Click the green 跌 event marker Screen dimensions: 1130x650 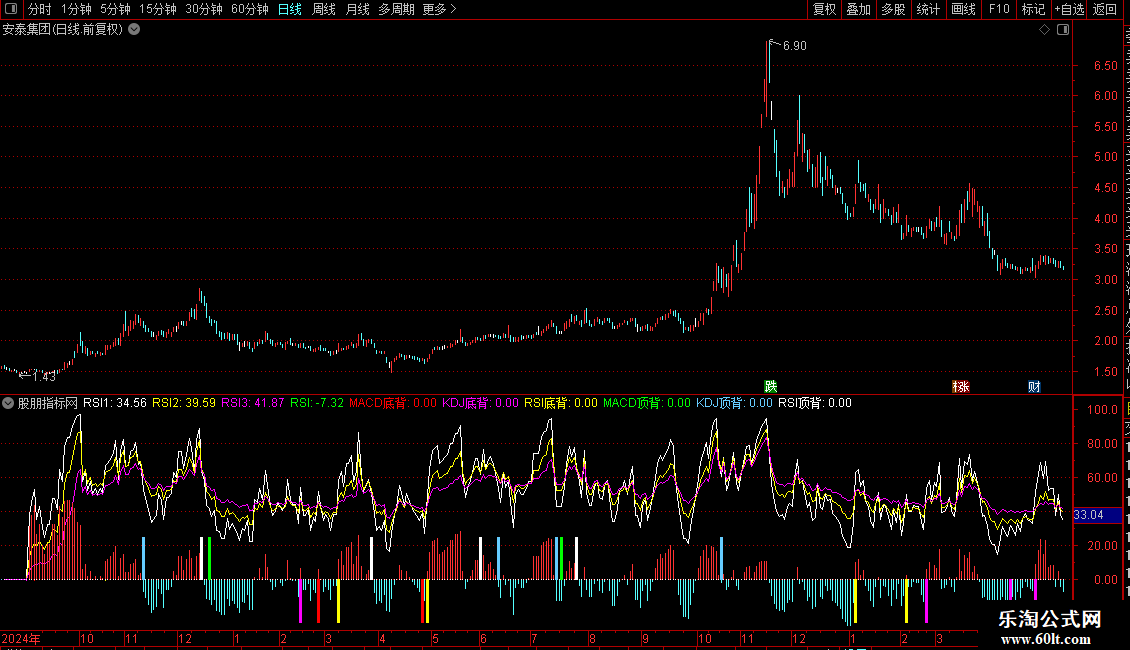770,386
